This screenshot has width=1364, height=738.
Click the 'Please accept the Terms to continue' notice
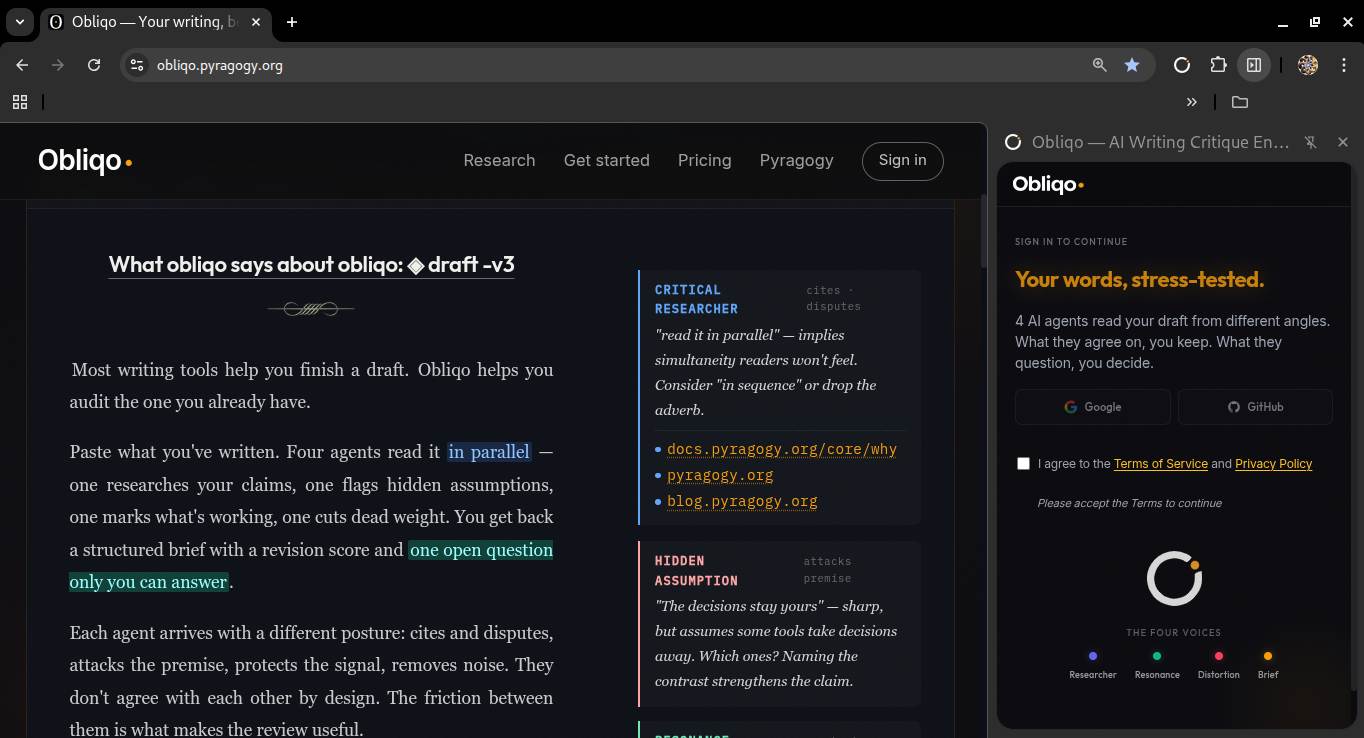click(x=1130, y=503)
